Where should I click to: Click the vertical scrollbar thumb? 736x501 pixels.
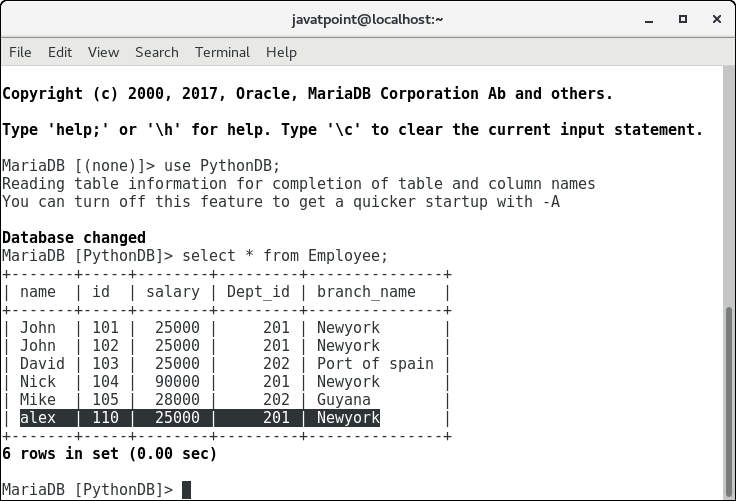click(x=729, y=400)
